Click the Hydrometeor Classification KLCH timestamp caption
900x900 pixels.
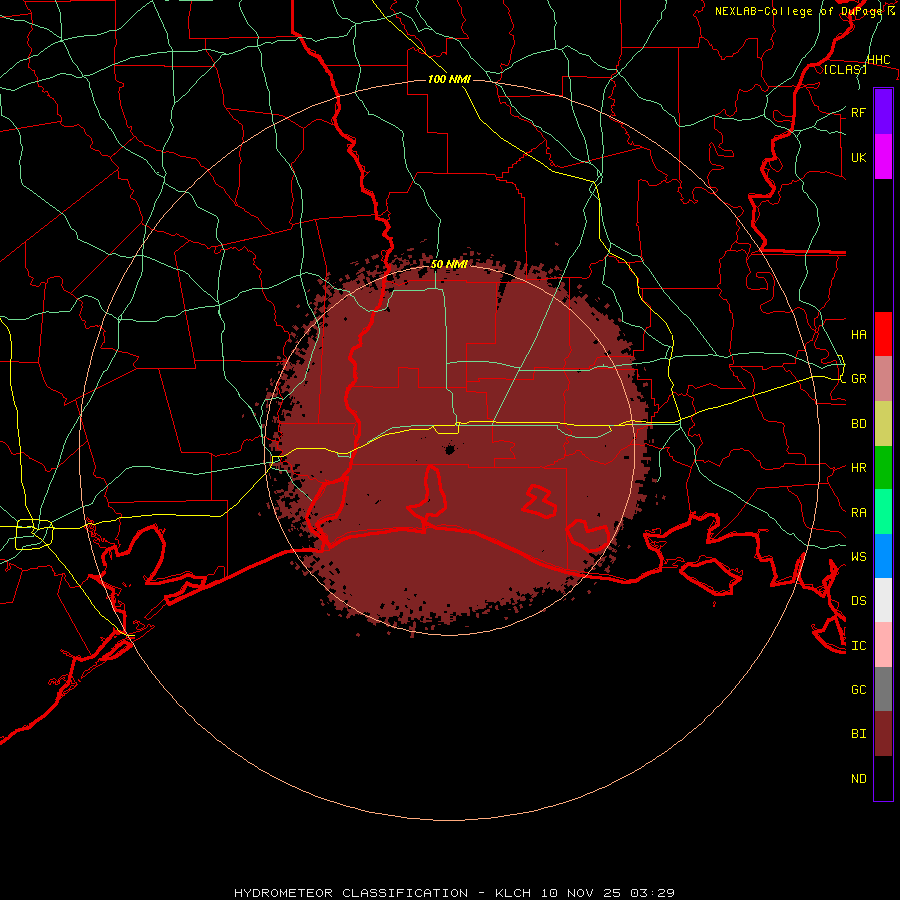[454, 893]
